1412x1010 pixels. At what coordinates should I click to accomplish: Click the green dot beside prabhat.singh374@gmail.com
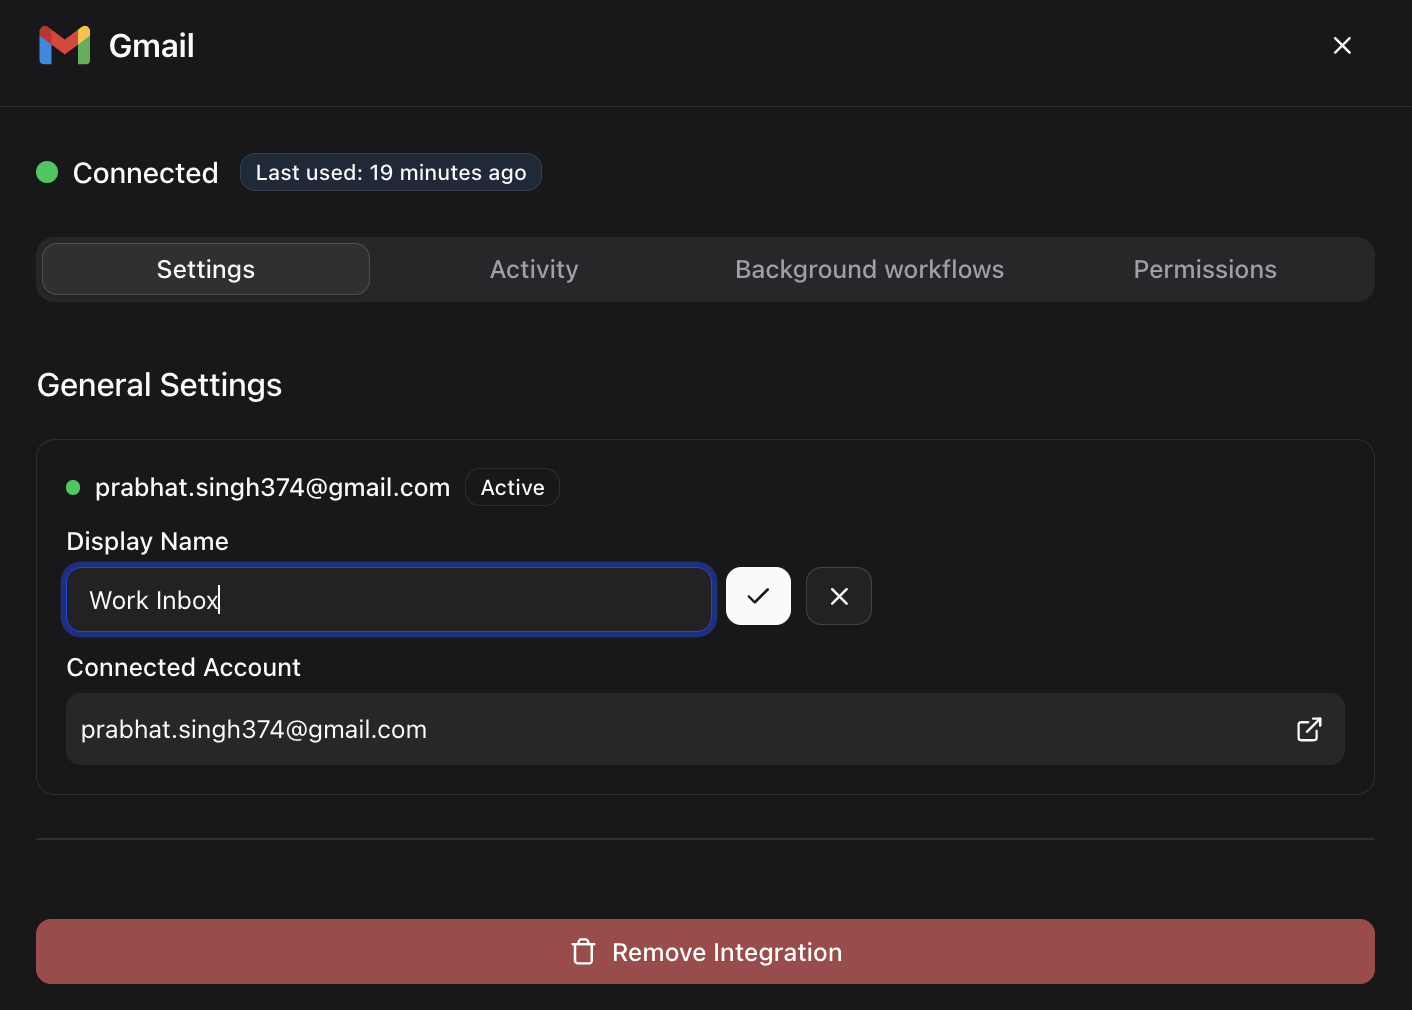(73, 487)
